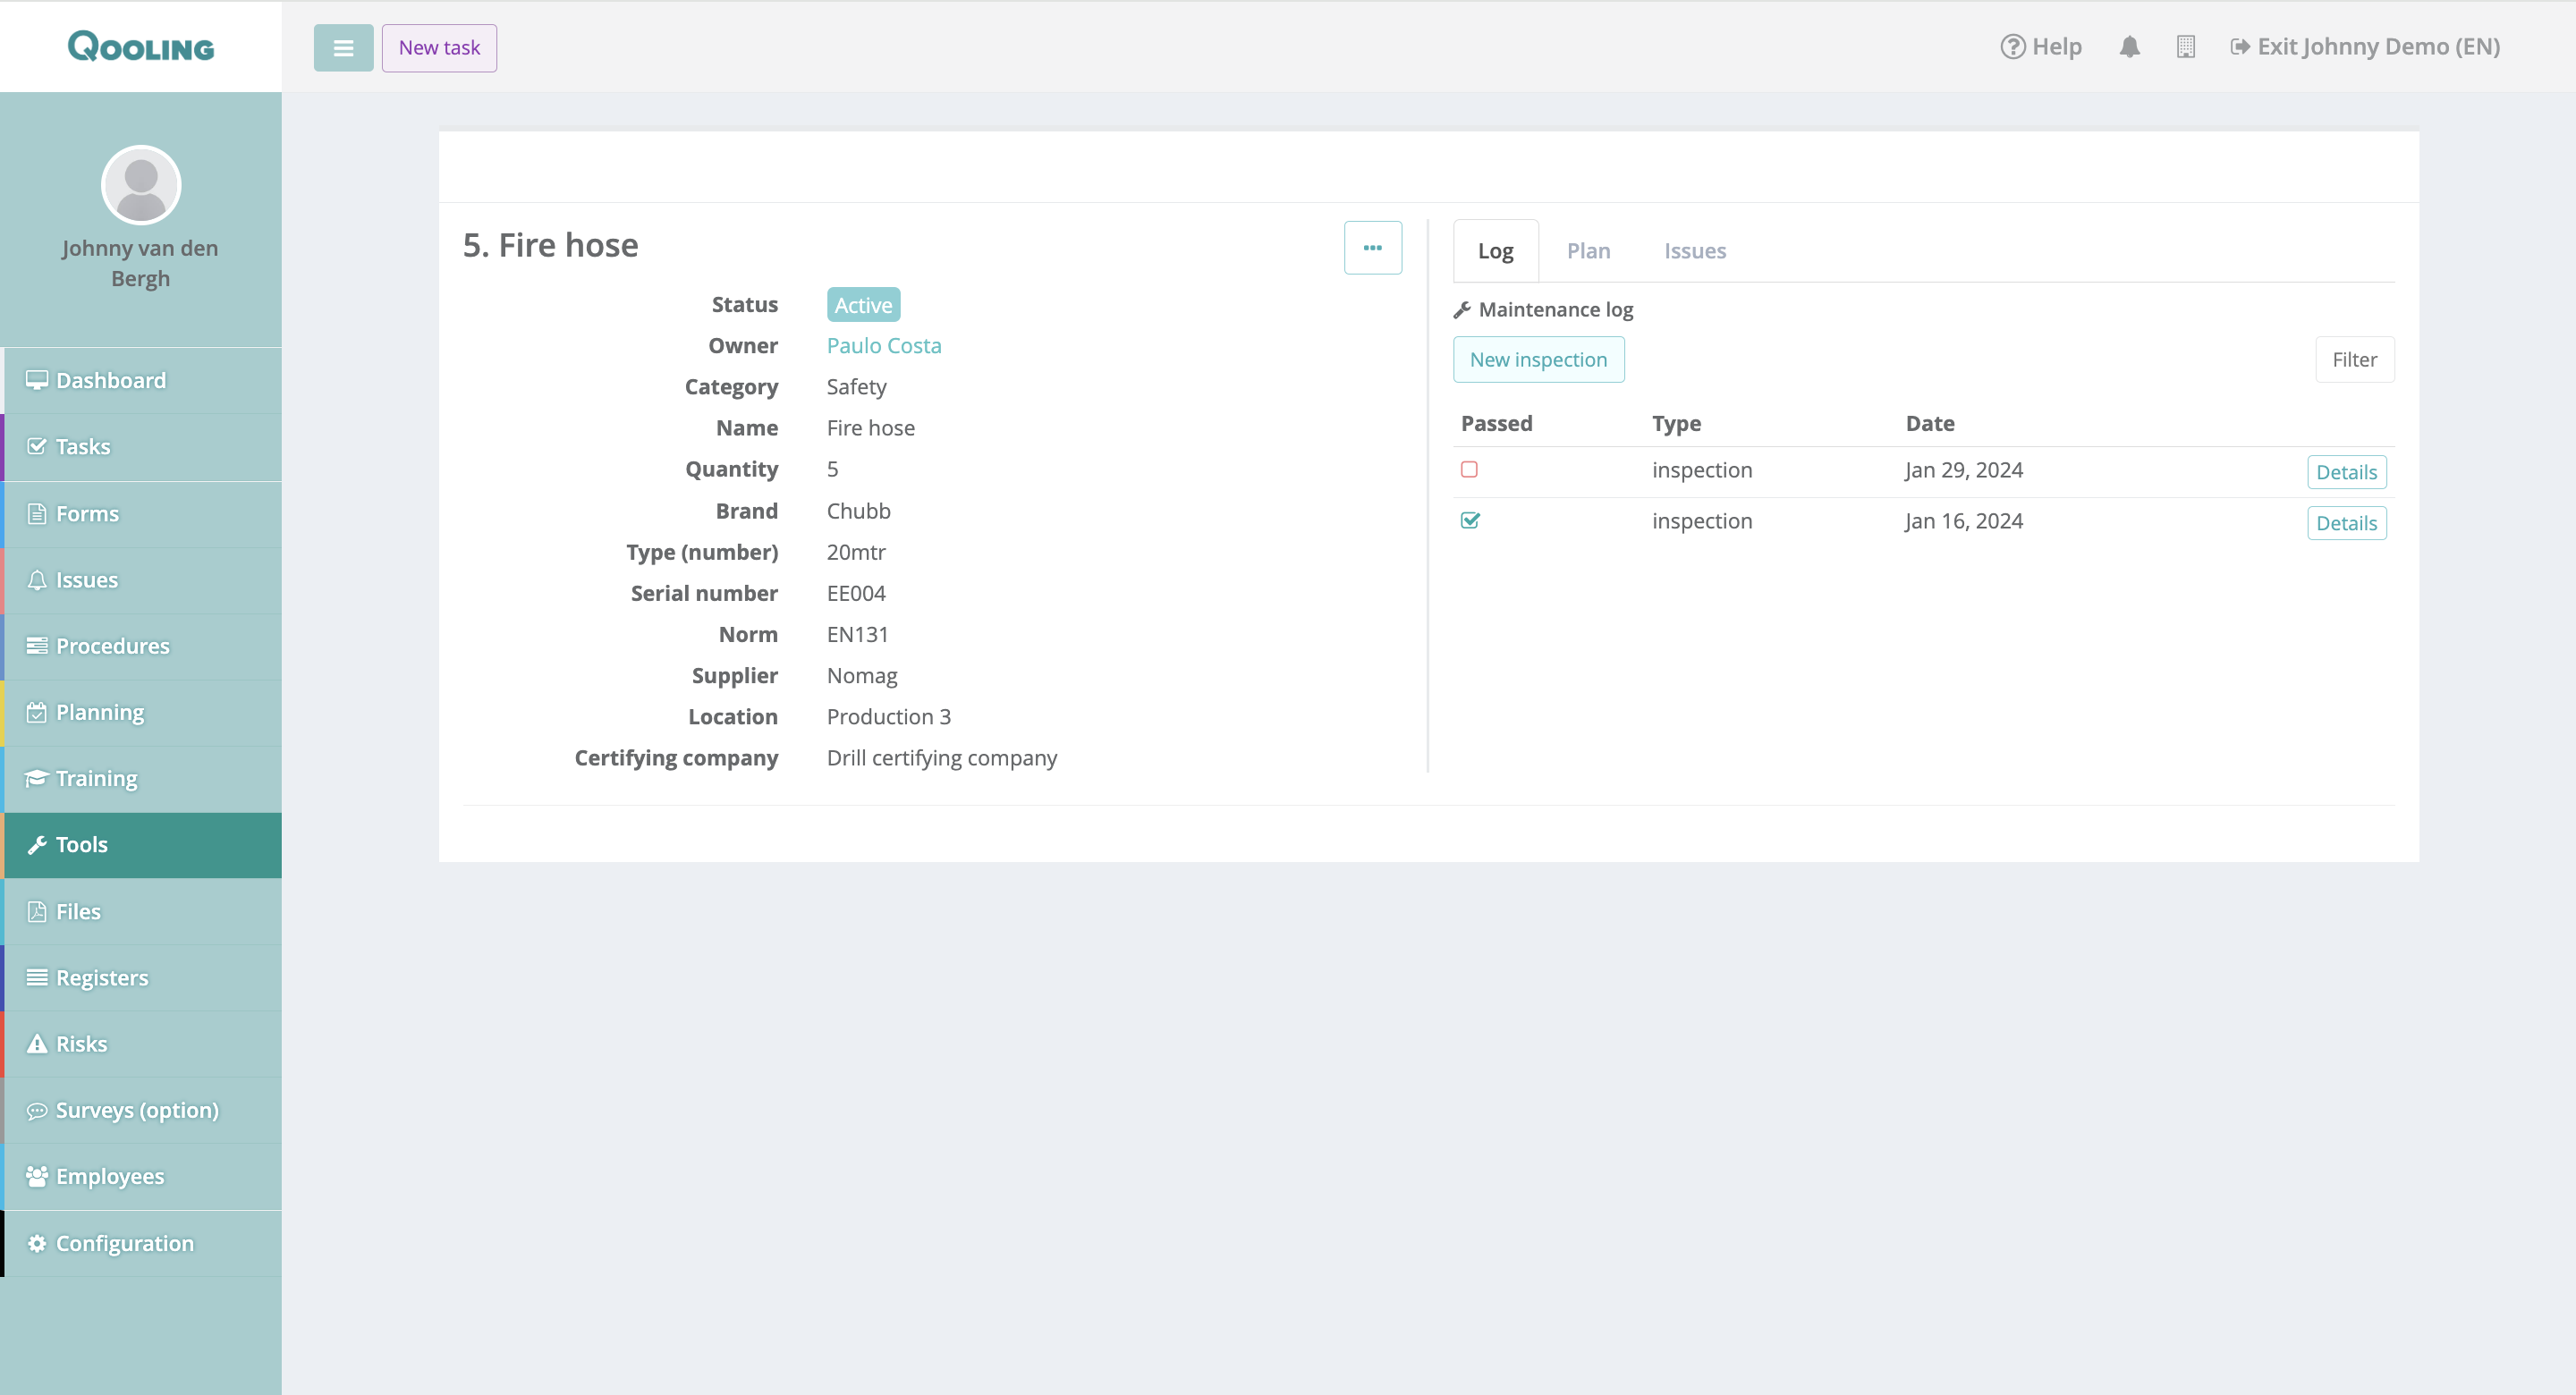
Task: Open owner Paulo Costa link
Action: (883, 346)
